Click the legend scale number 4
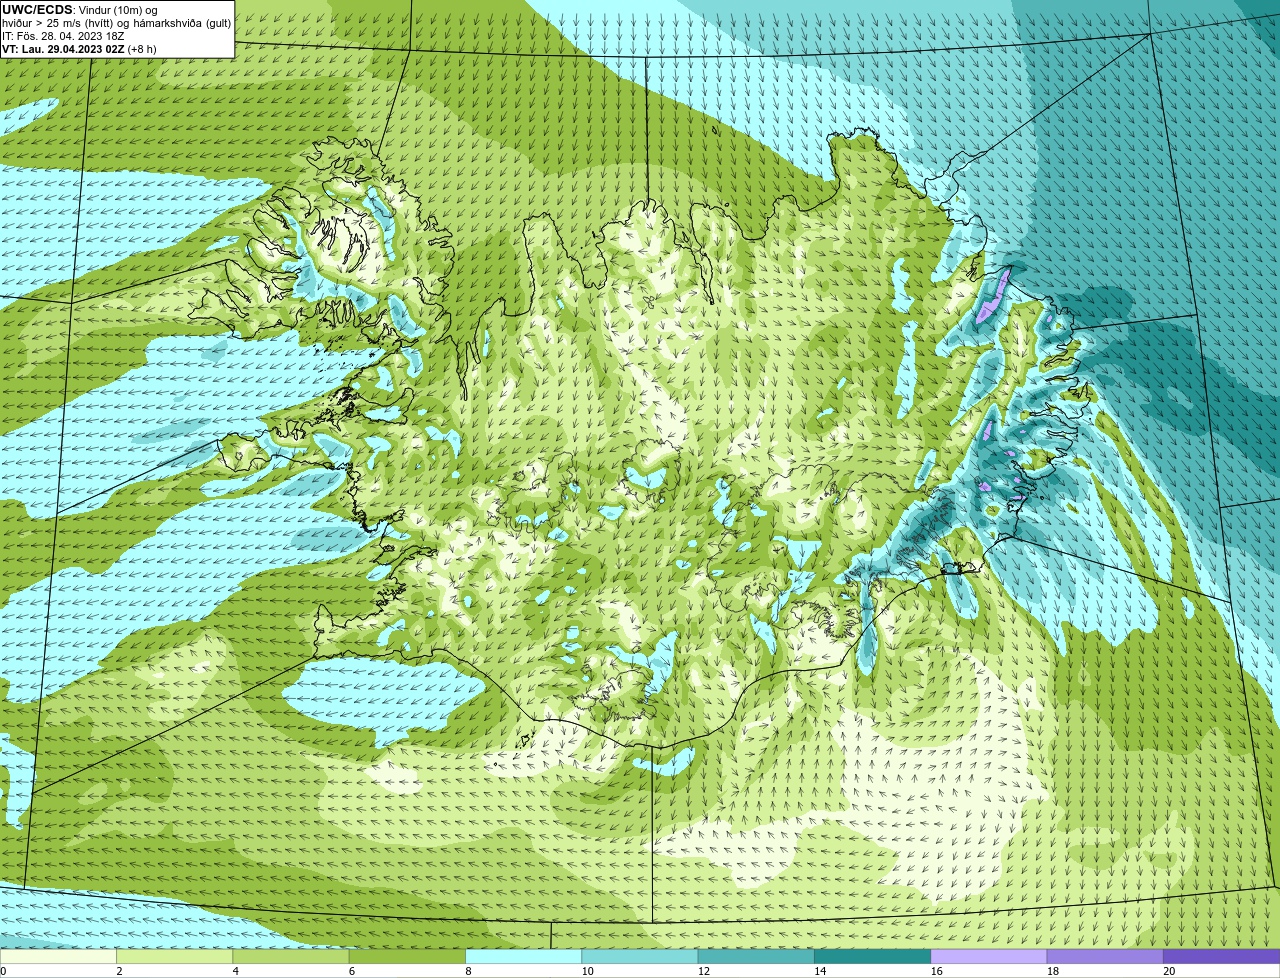Screen dimensions: 1280x978 click(235, 971)
